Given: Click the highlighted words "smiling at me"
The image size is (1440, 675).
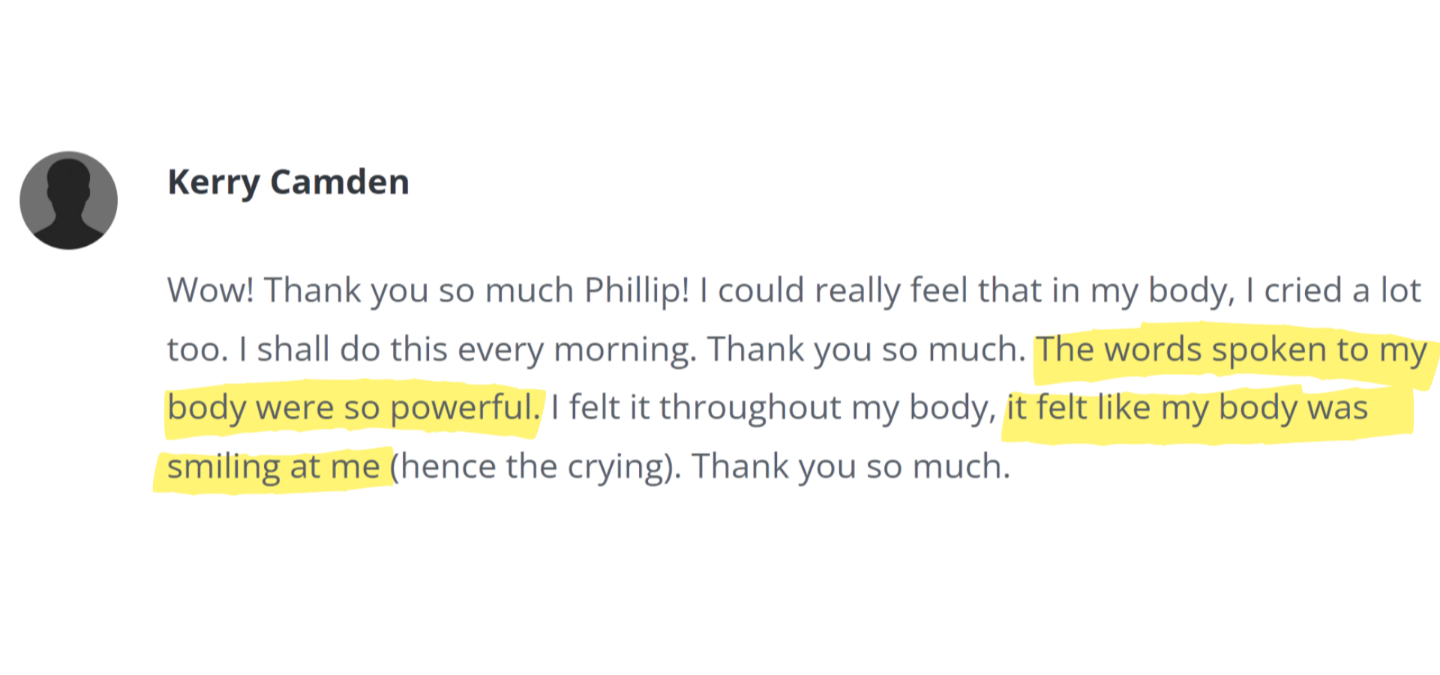Looking at the screenshot, I should click(274, 467).
